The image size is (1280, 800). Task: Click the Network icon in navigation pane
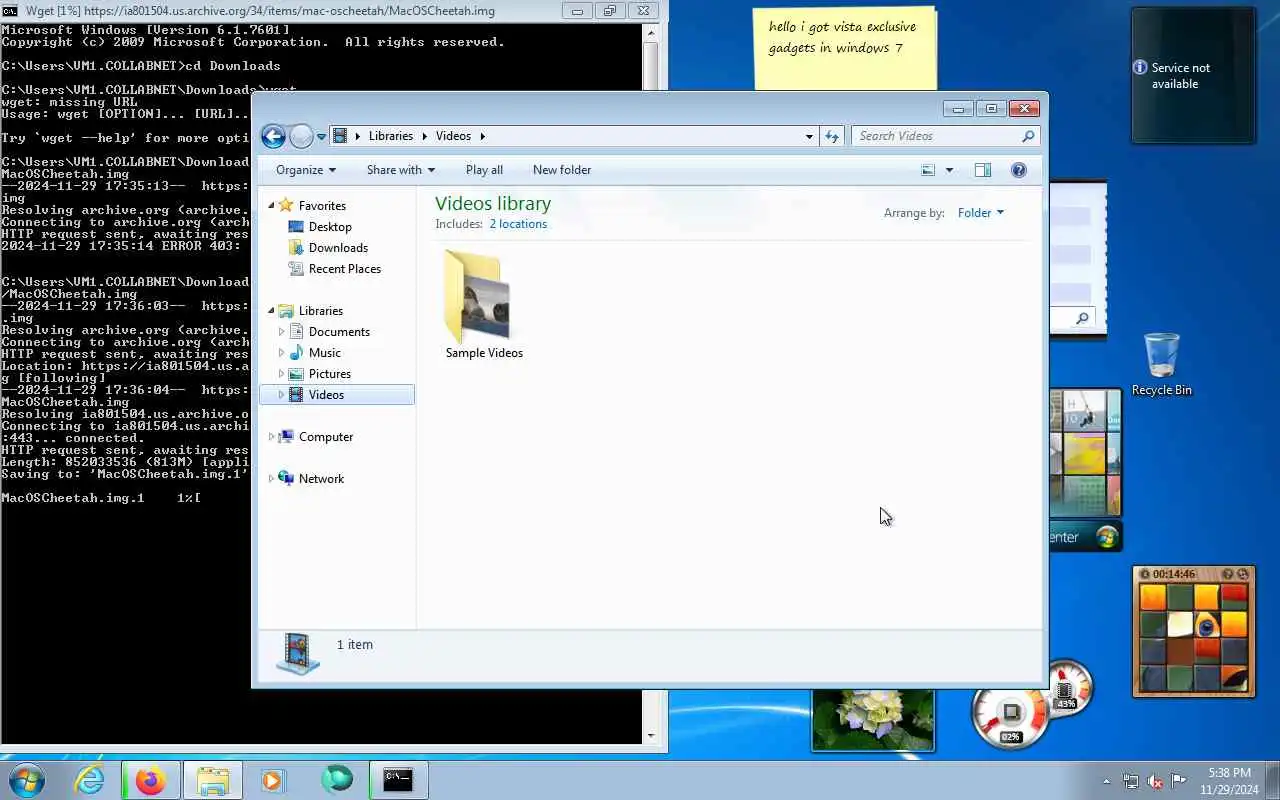point(286,479)
